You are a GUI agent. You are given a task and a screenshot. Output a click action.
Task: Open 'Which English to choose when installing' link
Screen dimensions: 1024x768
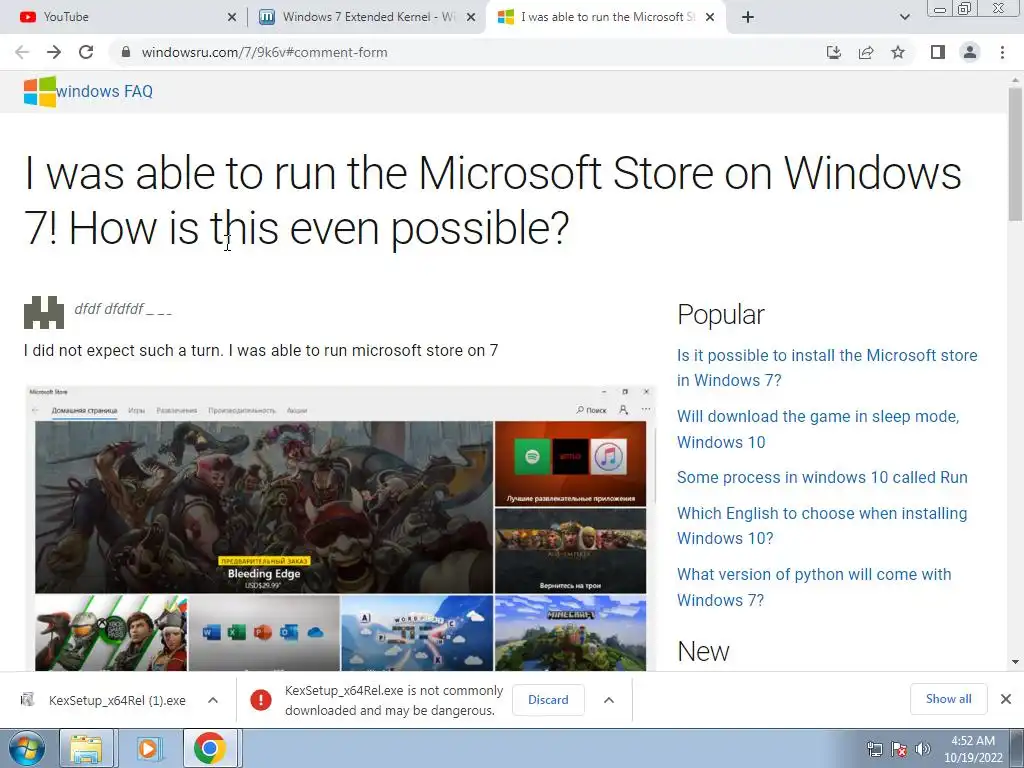tap(822, 526)
